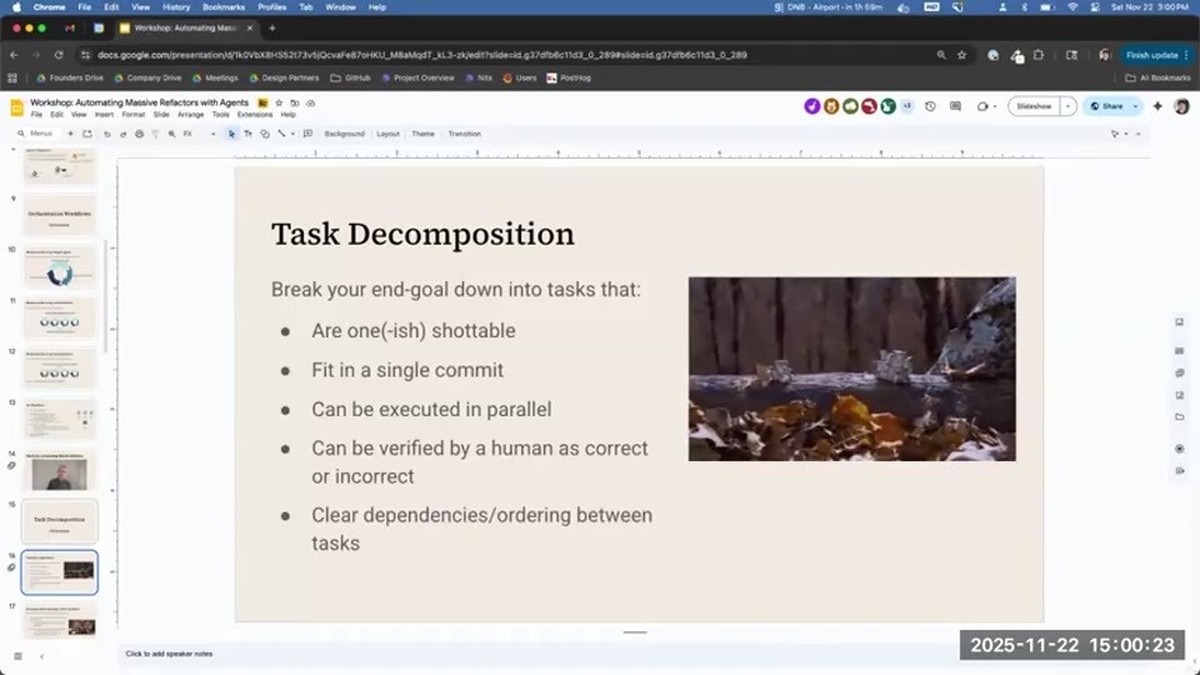Click the Slideshow button
Viewport: 1200px width, 675px height.
pos(1034,106)
